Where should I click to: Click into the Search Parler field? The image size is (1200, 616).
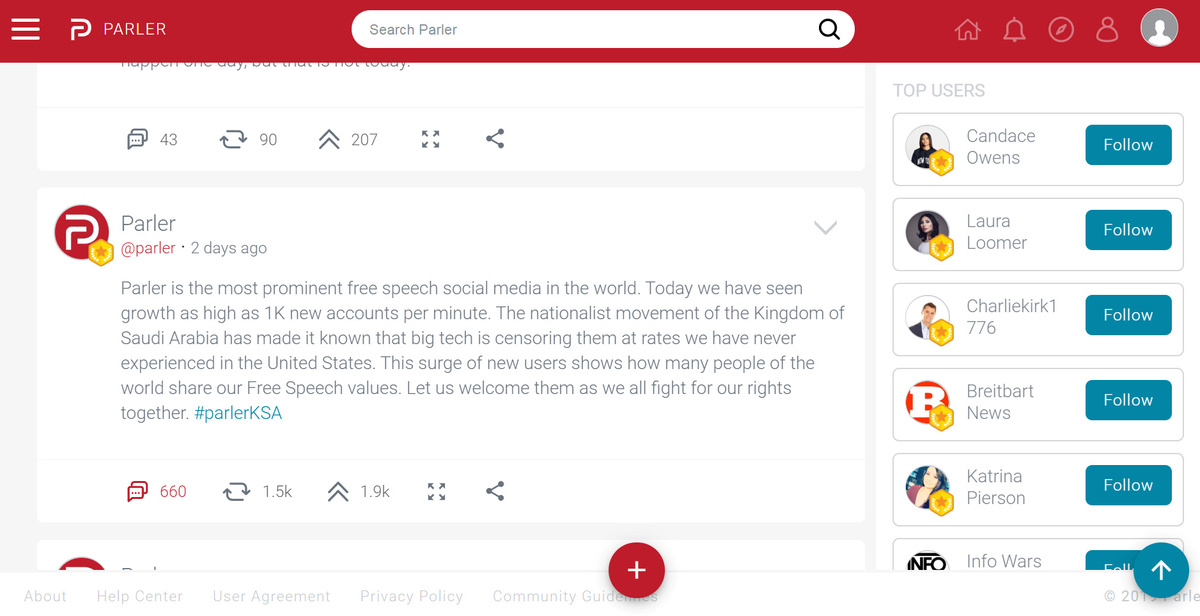[x=580, y=29]
